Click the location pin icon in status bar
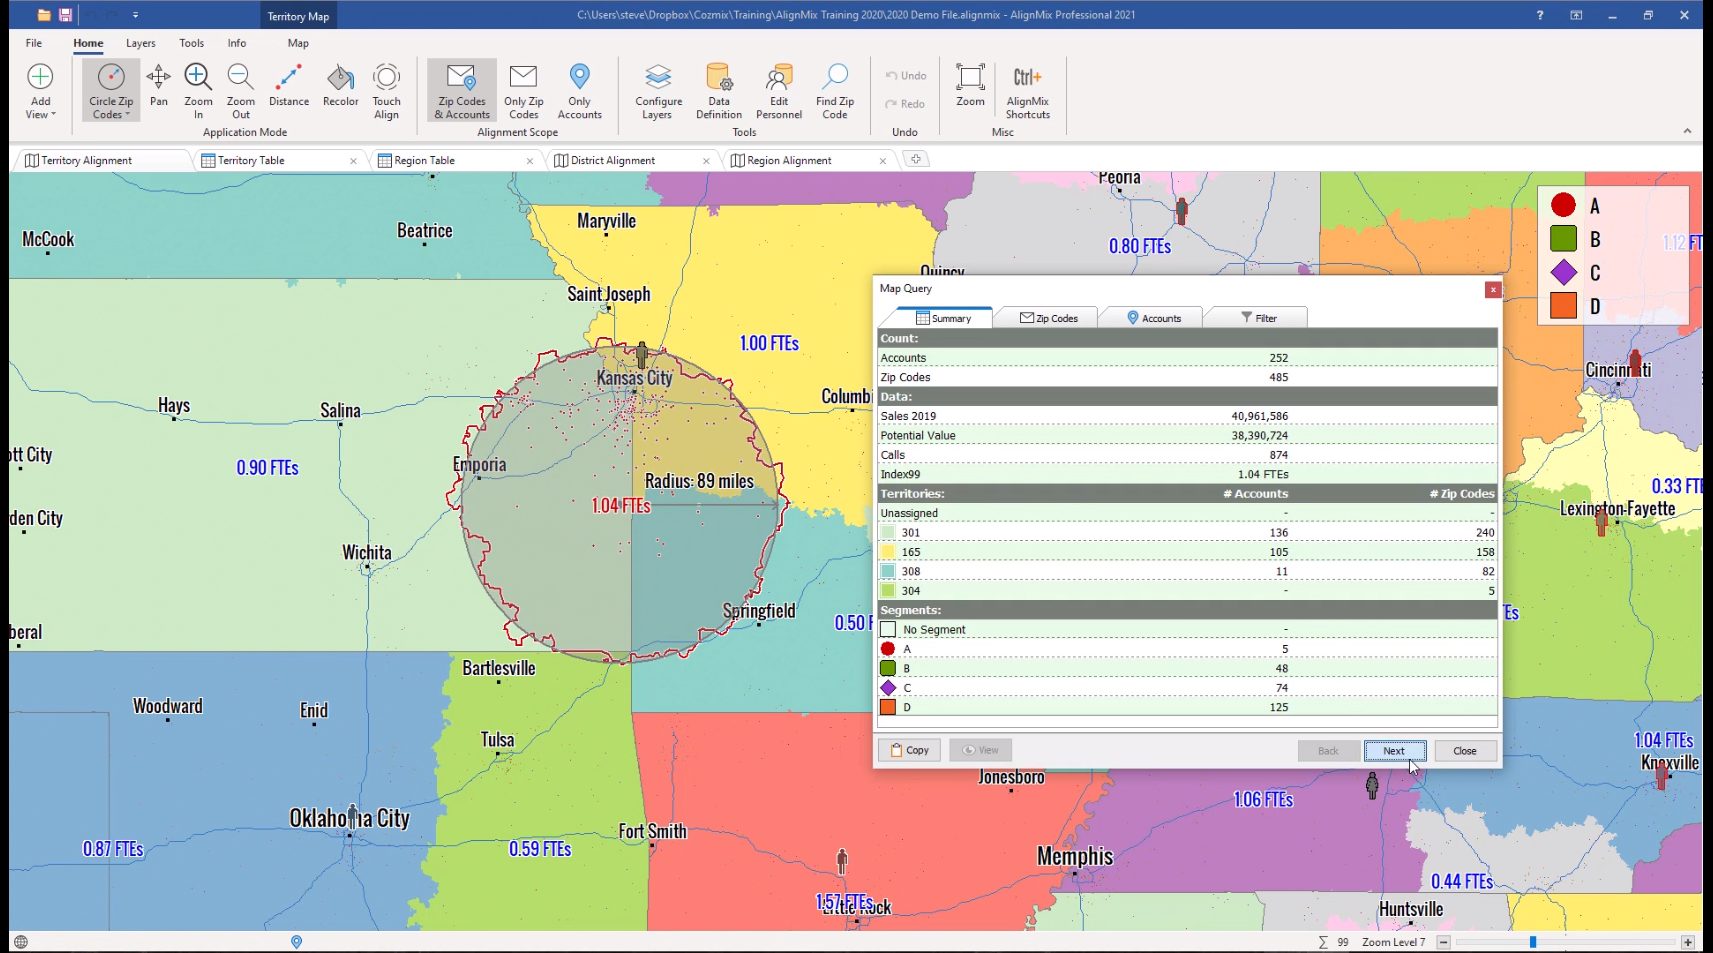Screen dimensions: 1713x953 click(296, 942)
